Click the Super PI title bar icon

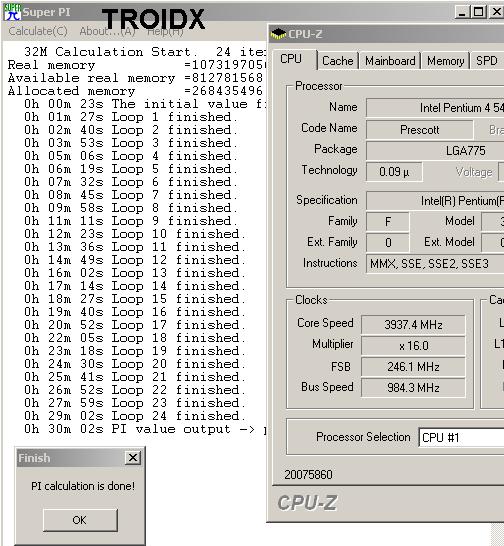point(12,12)
